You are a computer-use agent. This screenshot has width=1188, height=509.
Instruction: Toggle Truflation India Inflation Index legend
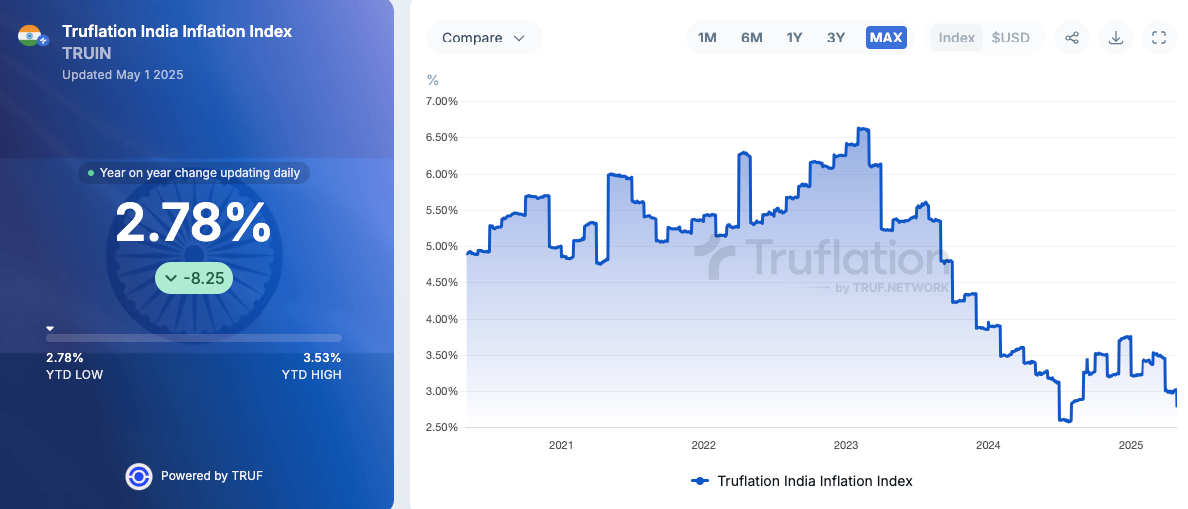coord(802,481)
